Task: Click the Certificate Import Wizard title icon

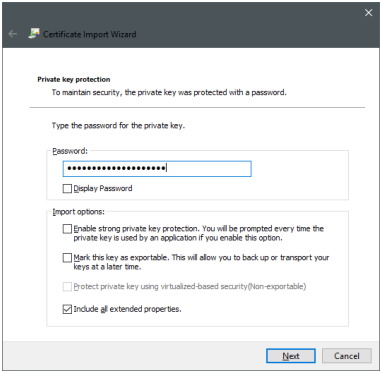Action: pyautogui.click(x=34, y=34)
